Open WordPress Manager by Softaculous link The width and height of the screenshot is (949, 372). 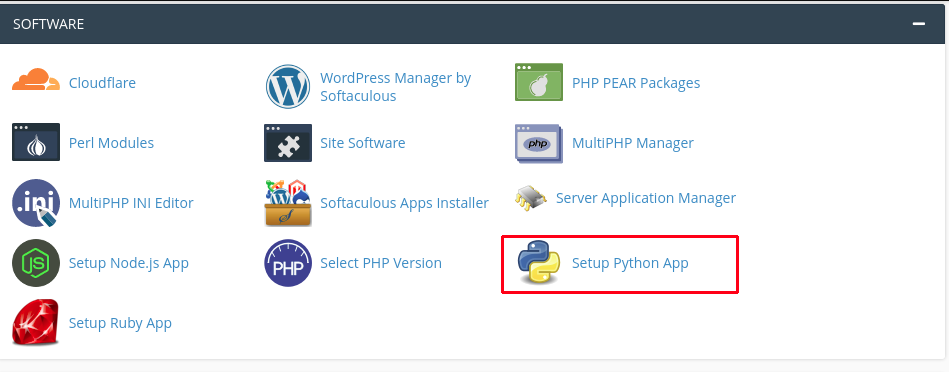(x=395, y=87)
